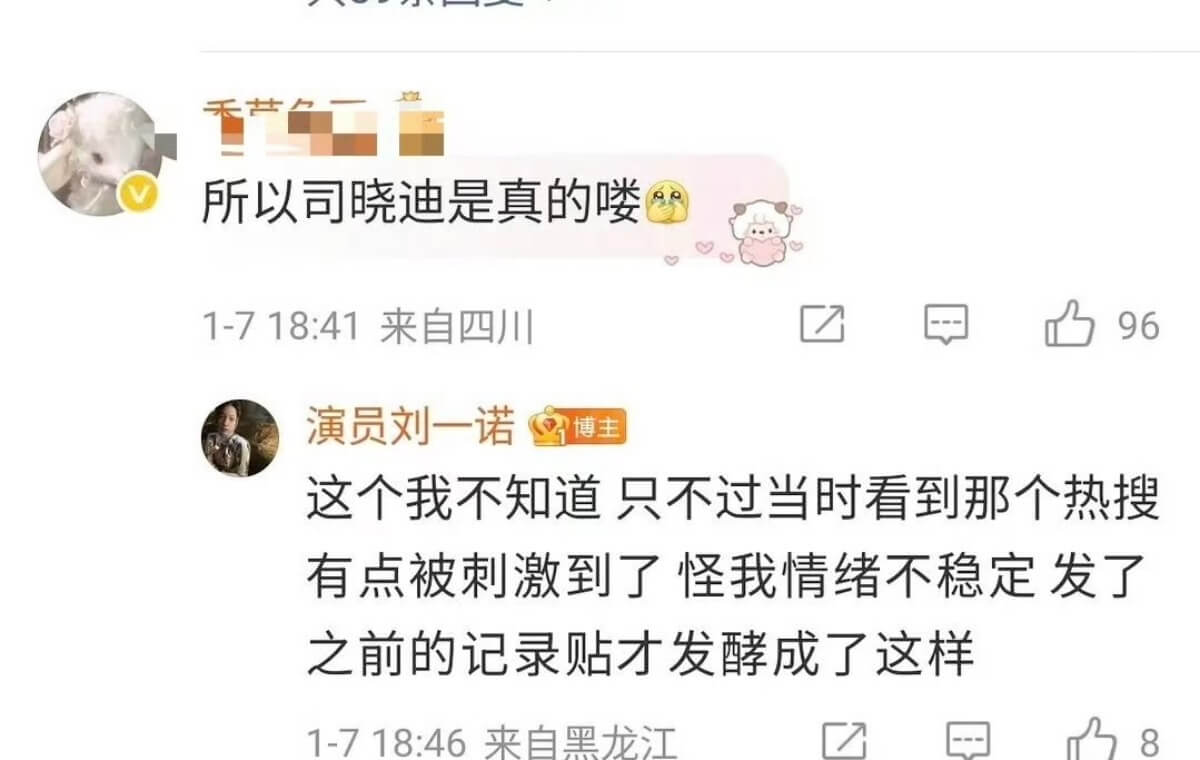Tap the blurred member badge beside the top username

click(x=421, y=125)
